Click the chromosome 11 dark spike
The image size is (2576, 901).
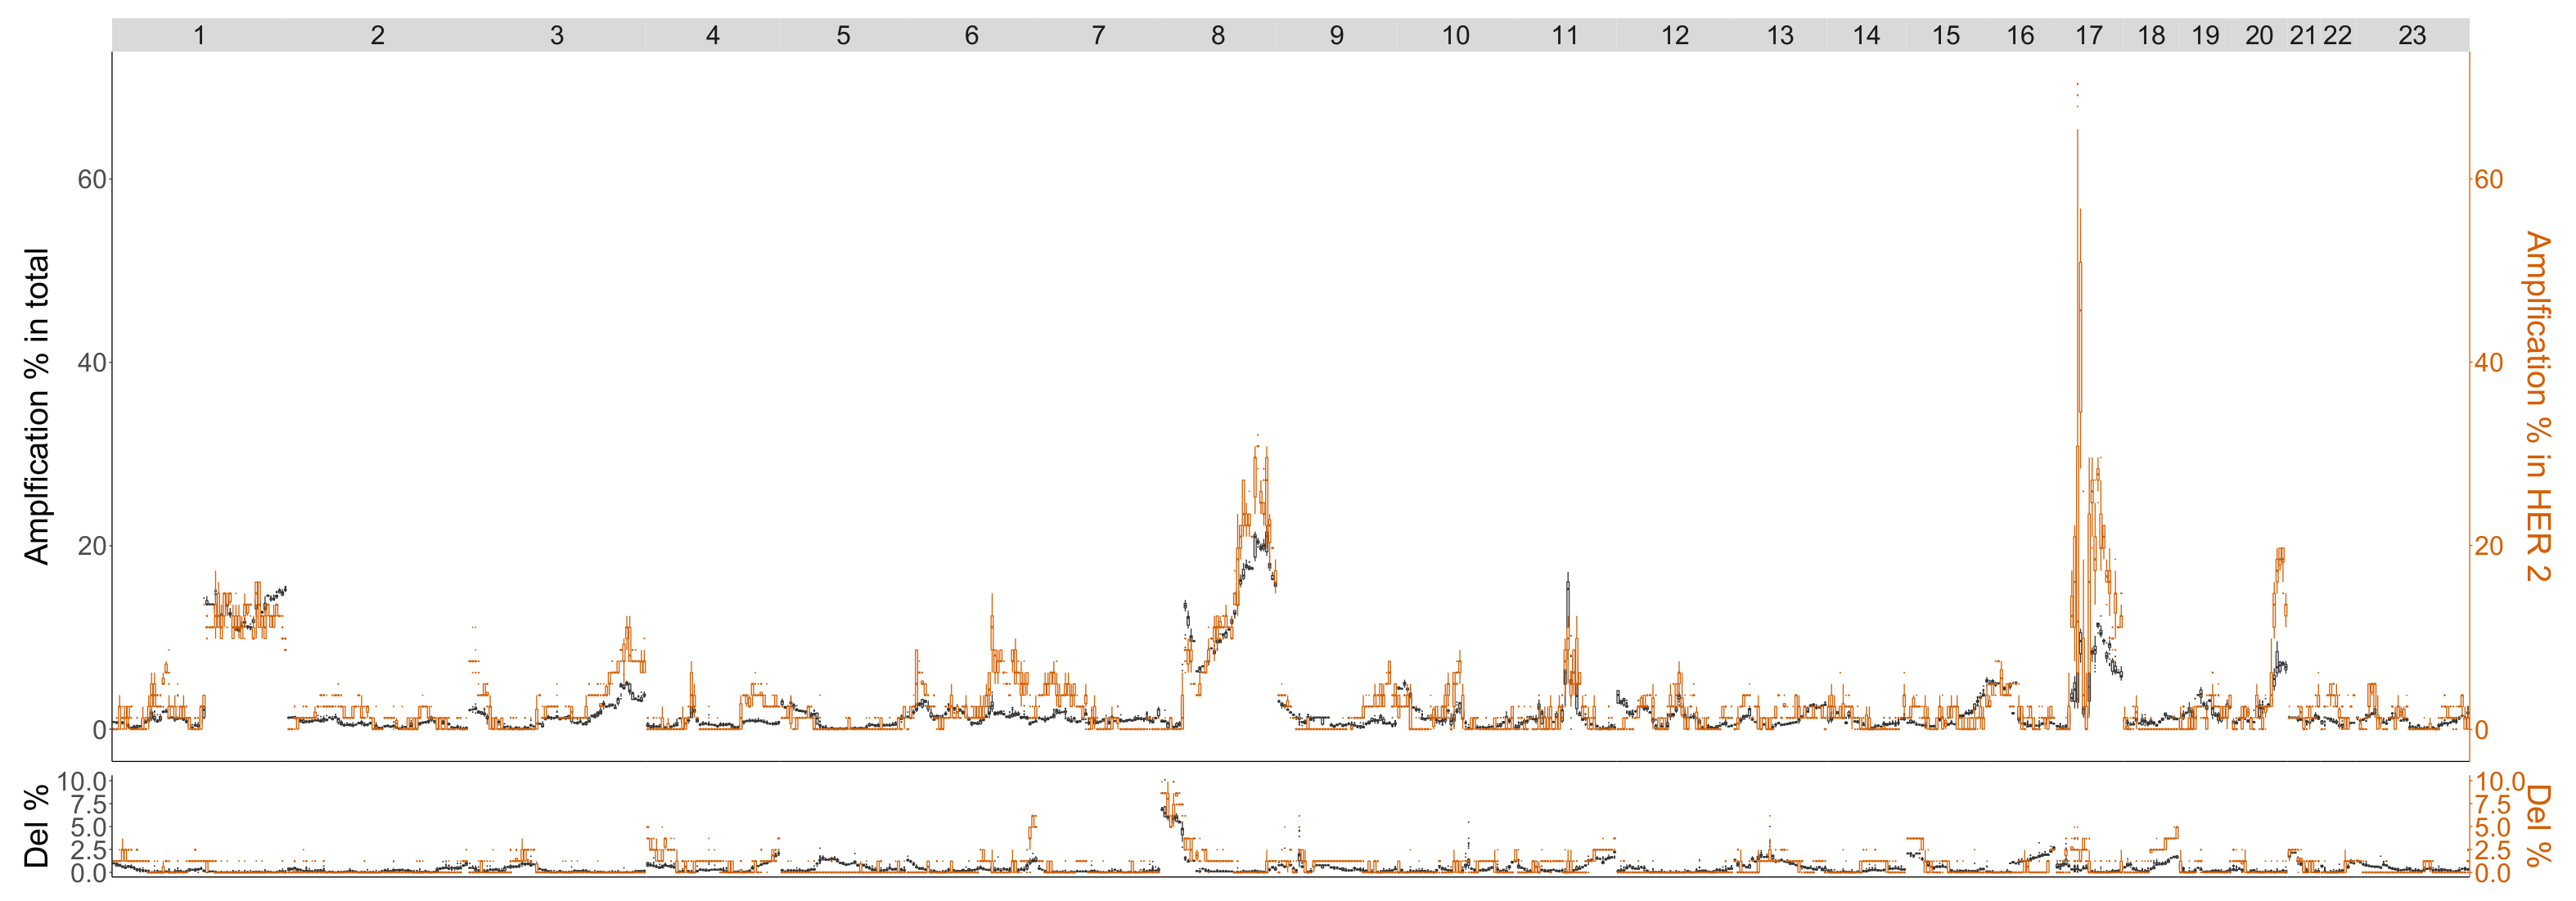click(x=1568, y=590)
